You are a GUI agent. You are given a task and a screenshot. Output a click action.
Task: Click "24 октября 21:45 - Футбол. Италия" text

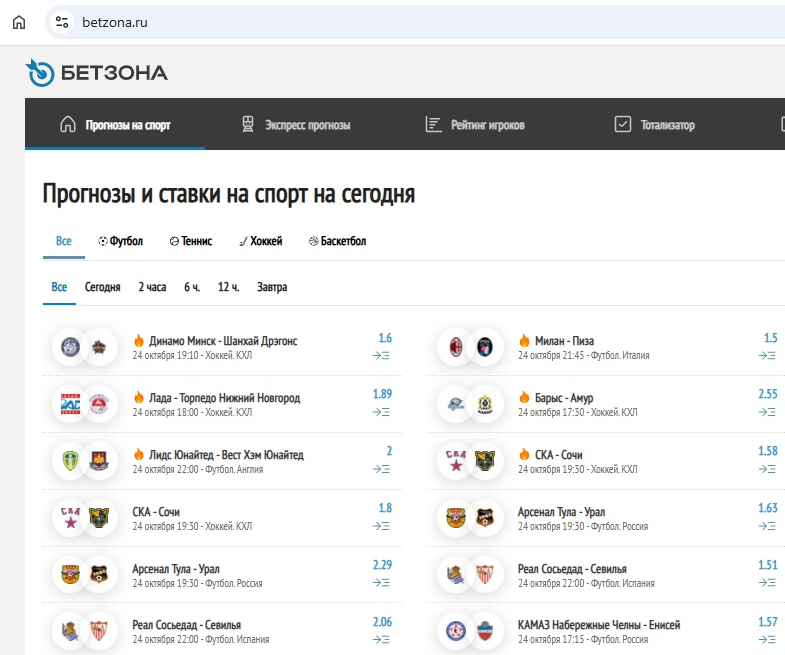[584, 356]
